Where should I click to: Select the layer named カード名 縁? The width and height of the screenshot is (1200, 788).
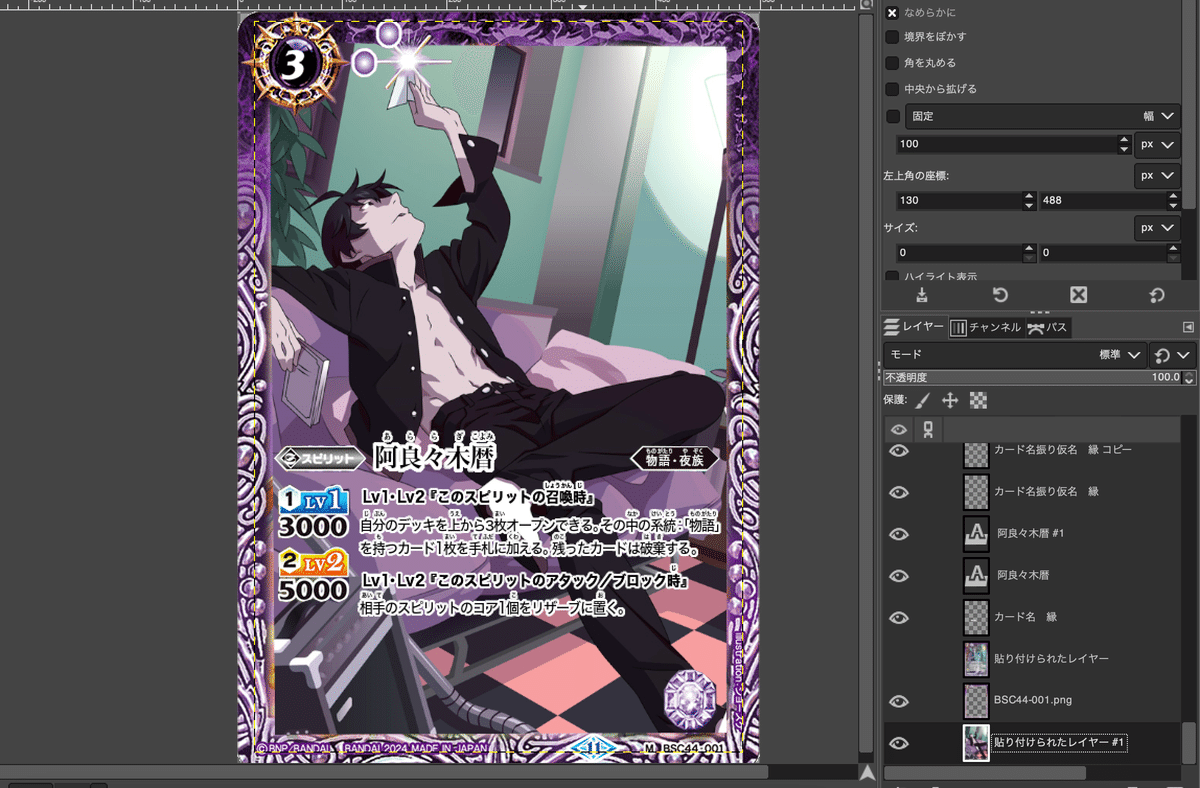point(1025,617)
